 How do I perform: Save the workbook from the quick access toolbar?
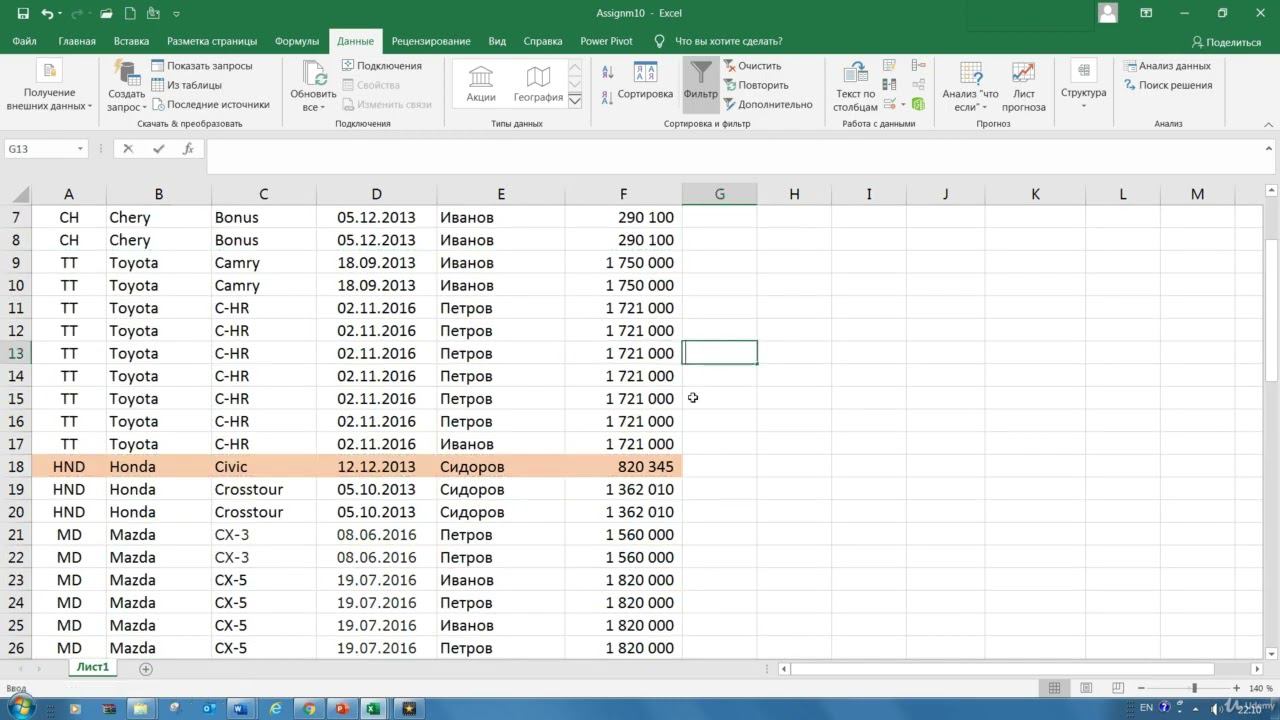coord(23,14)
